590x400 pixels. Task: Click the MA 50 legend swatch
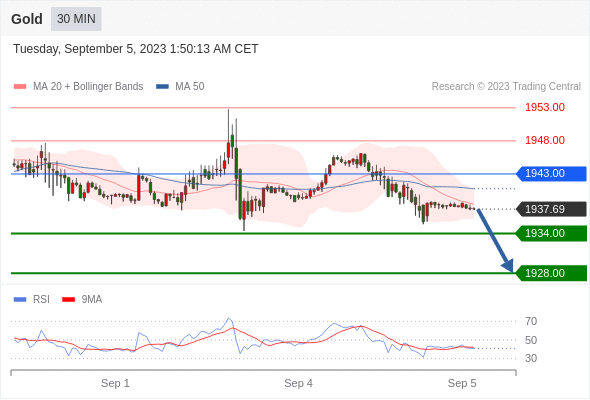(x=162, y=87)
